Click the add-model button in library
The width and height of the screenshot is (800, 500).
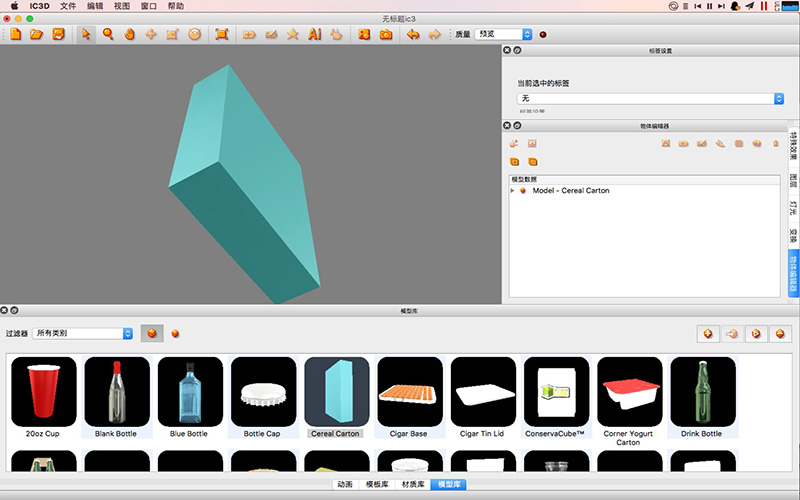708,334
